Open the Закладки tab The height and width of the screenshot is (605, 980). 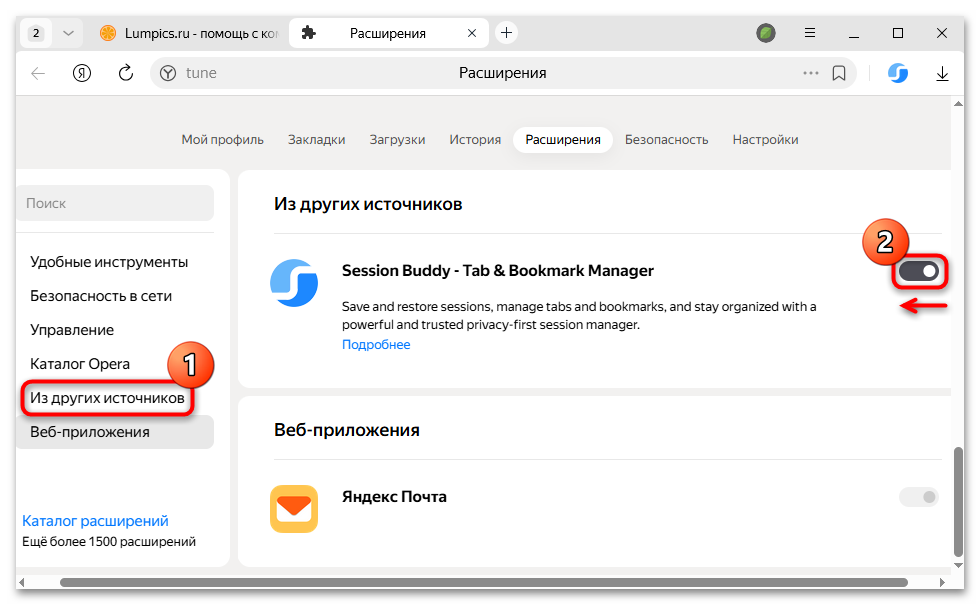click(x=316, y=139)
